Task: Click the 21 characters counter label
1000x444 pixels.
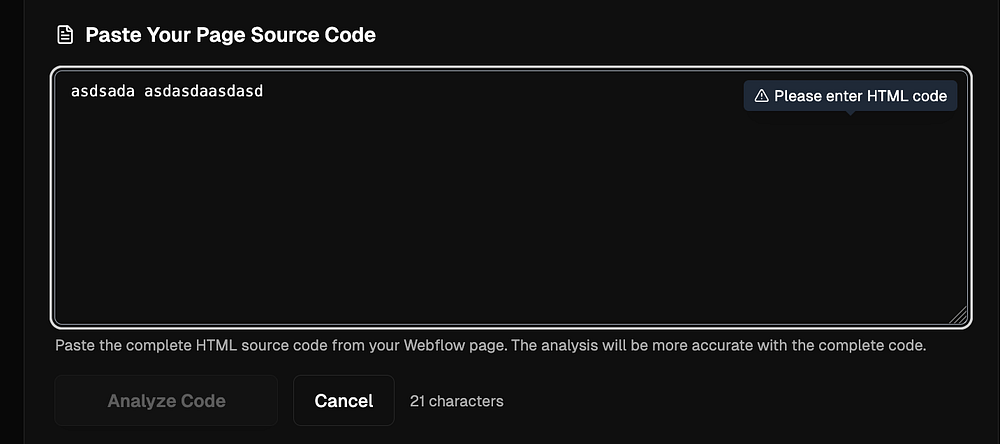Action: click(x=457, y=401)
